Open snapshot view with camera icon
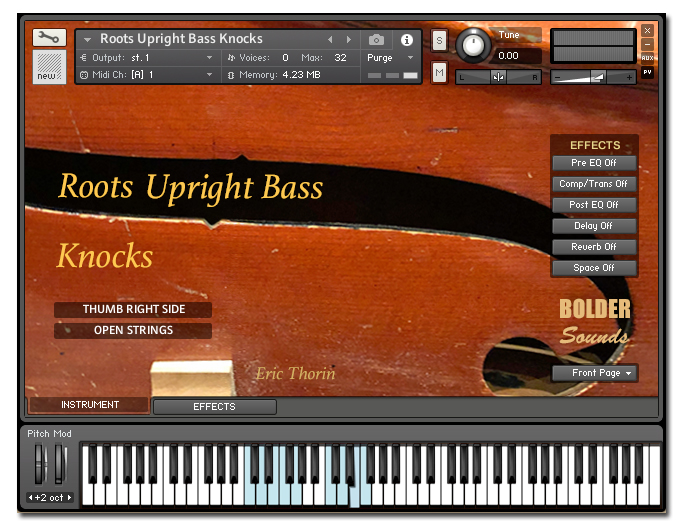 (x=376, y=40)
